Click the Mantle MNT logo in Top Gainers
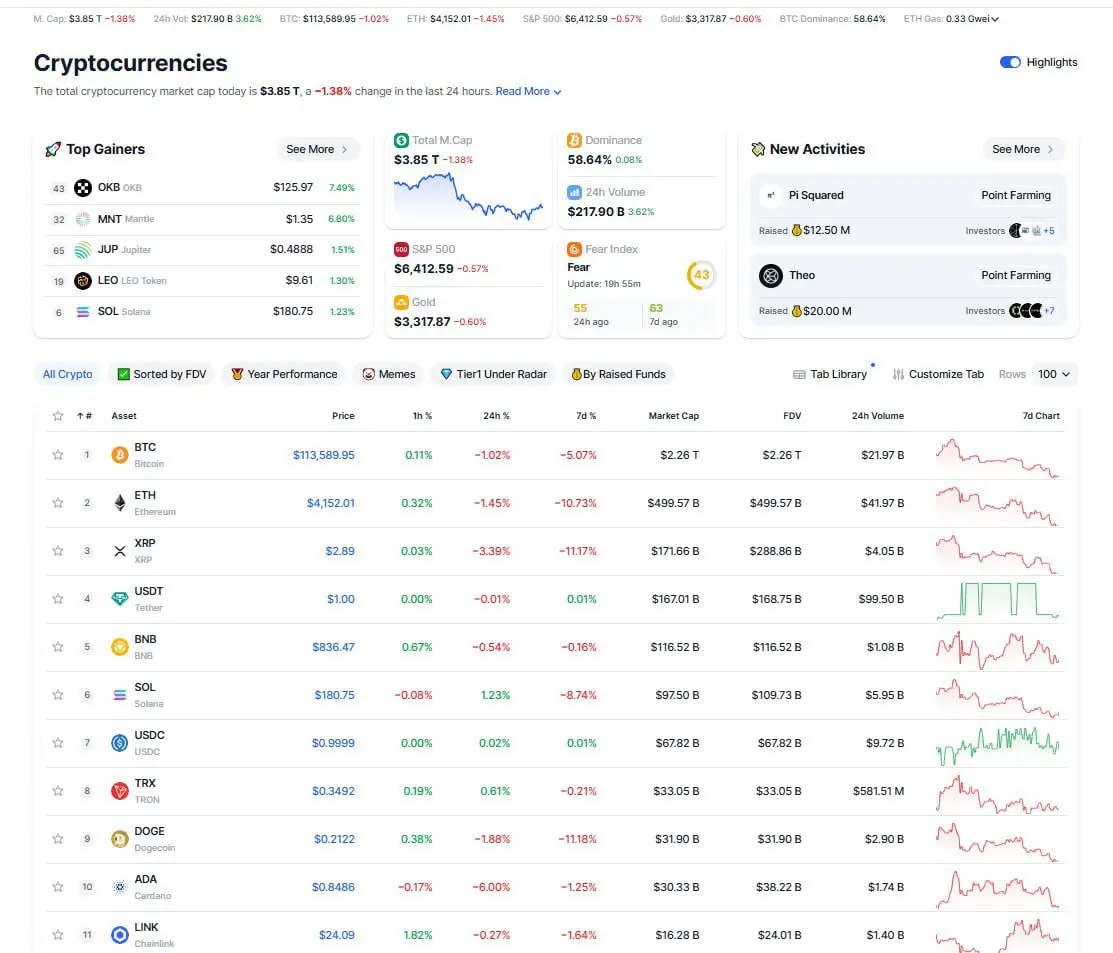This screenshot has width=1113, height=953. [x=83, y=219]
